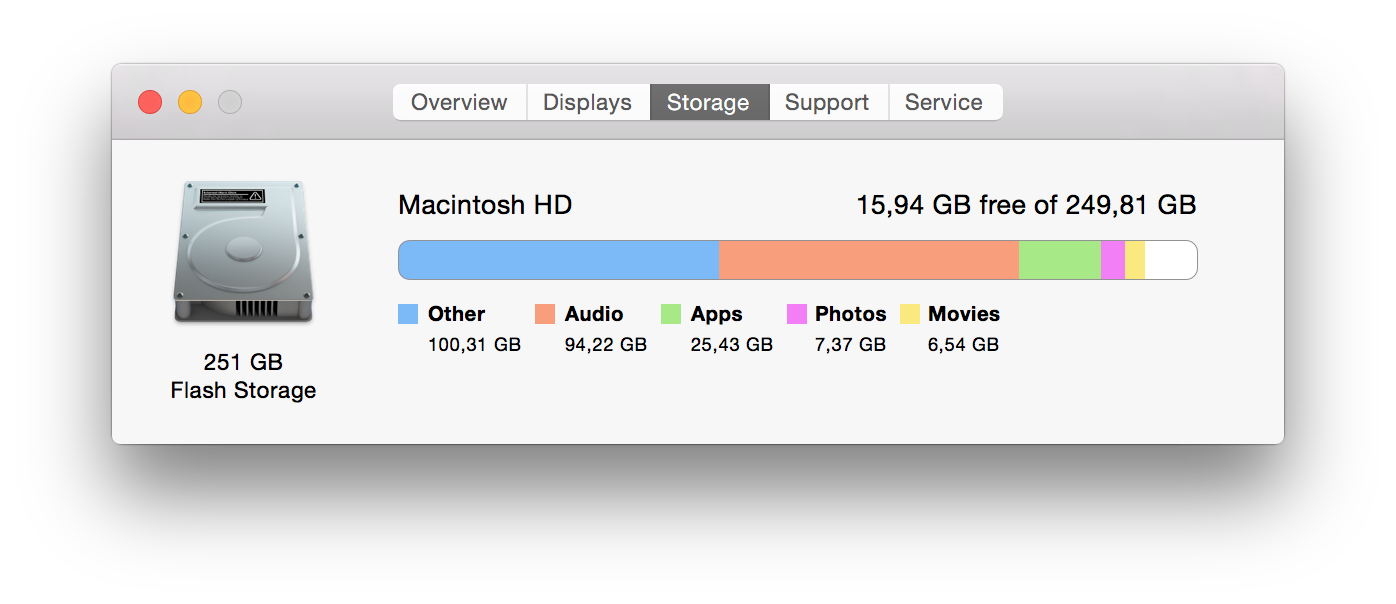This screenshot has height=604, width=1396.
Task: Click the green Apps segment in storage bar
Action: point(1059,260)
